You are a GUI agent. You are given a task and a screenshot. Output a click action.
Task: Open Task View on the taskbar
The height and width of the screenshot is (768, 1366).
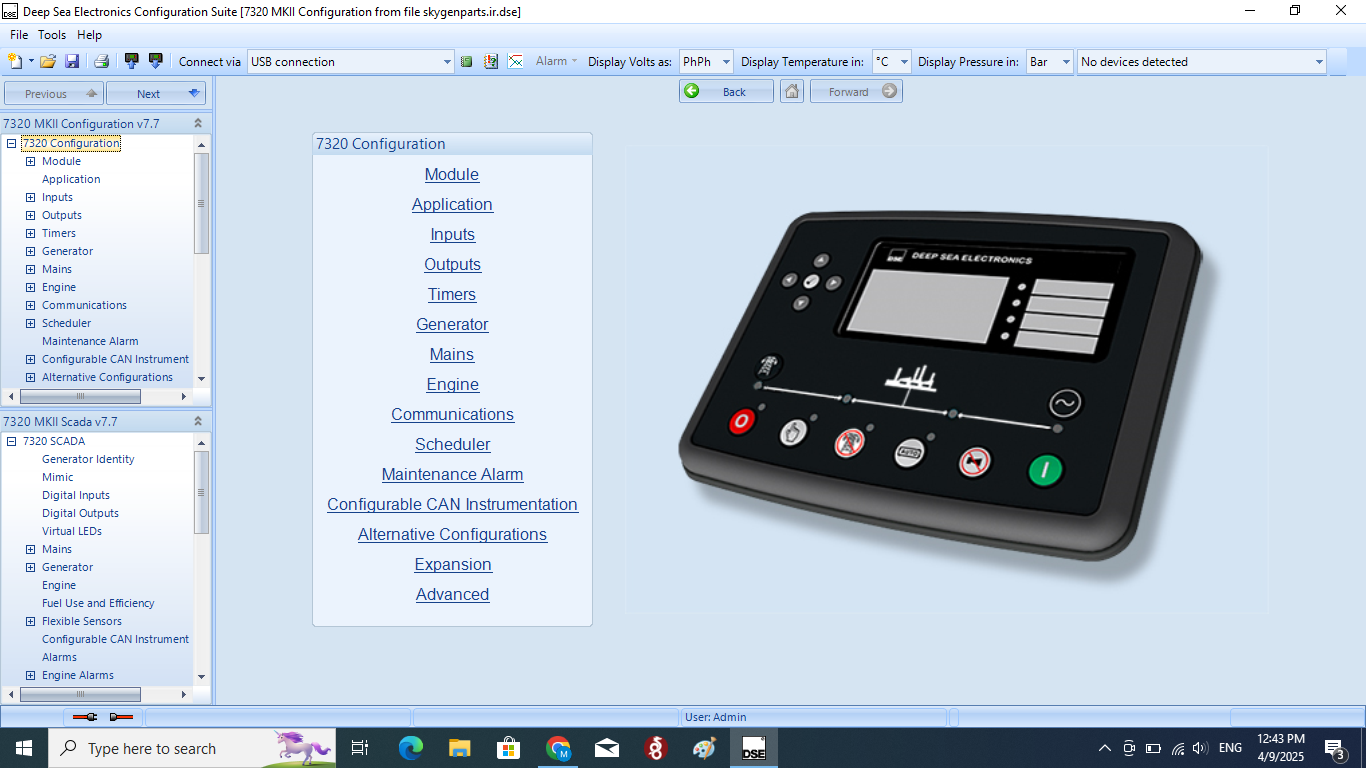coord(360,748)
